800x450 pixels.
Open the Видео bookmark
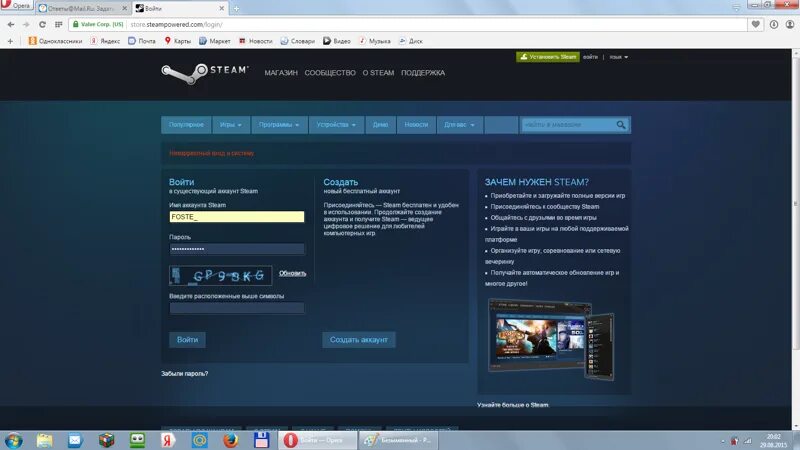click(x=337, y=41)
